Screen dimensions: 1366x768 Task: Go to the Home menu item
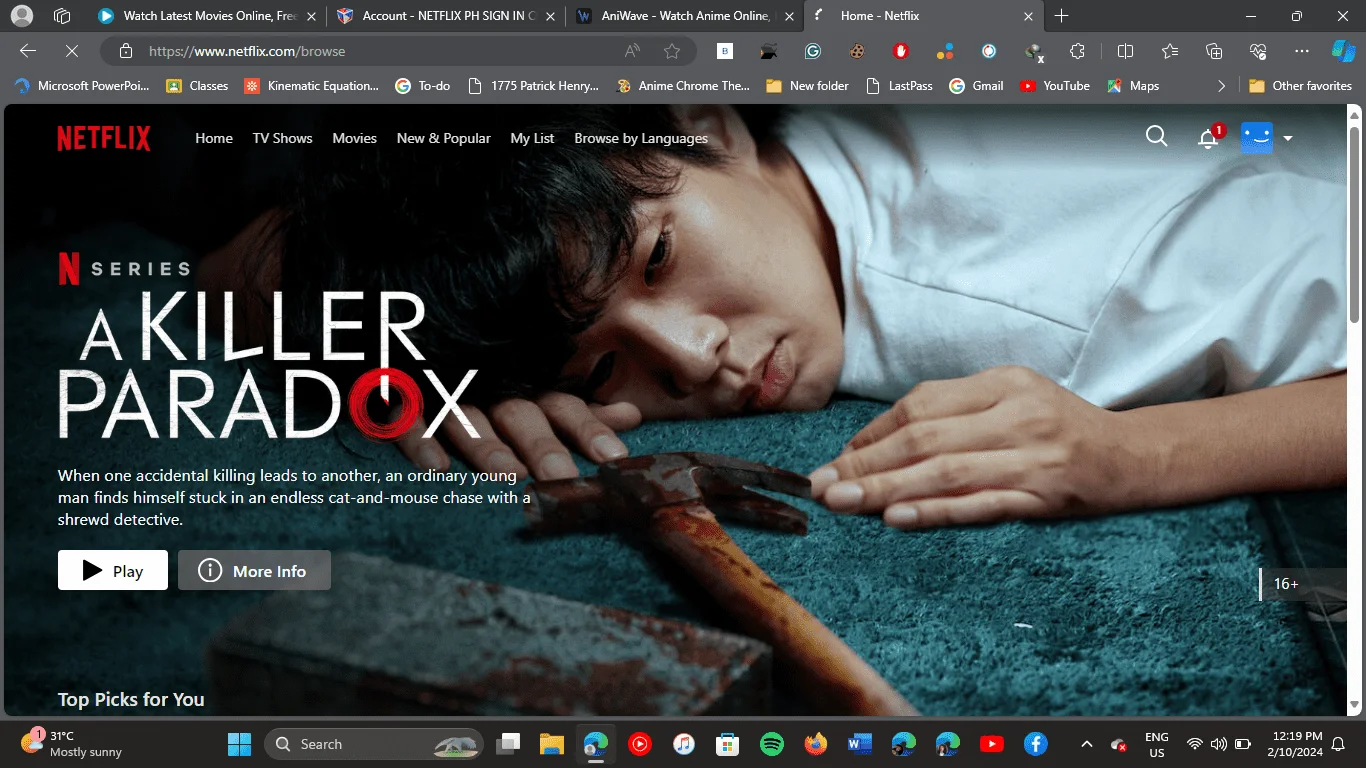click(x=214, y=138)
